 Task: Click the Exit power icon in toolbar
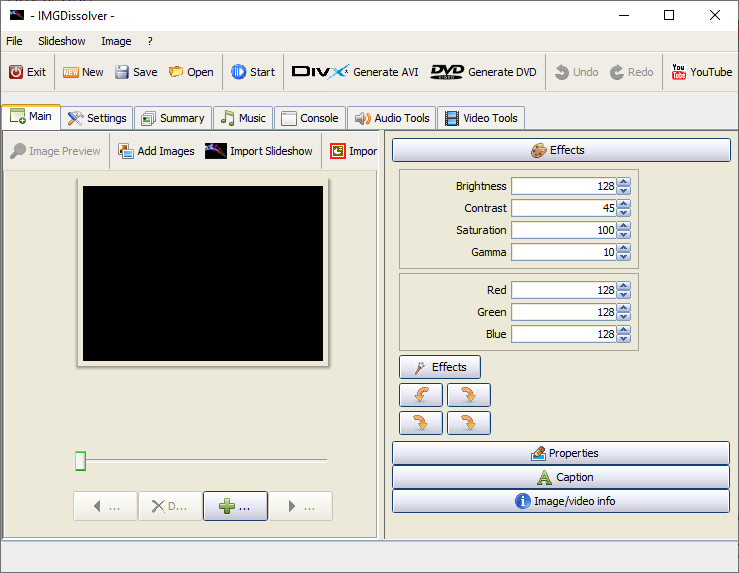[x=16, y=72]
